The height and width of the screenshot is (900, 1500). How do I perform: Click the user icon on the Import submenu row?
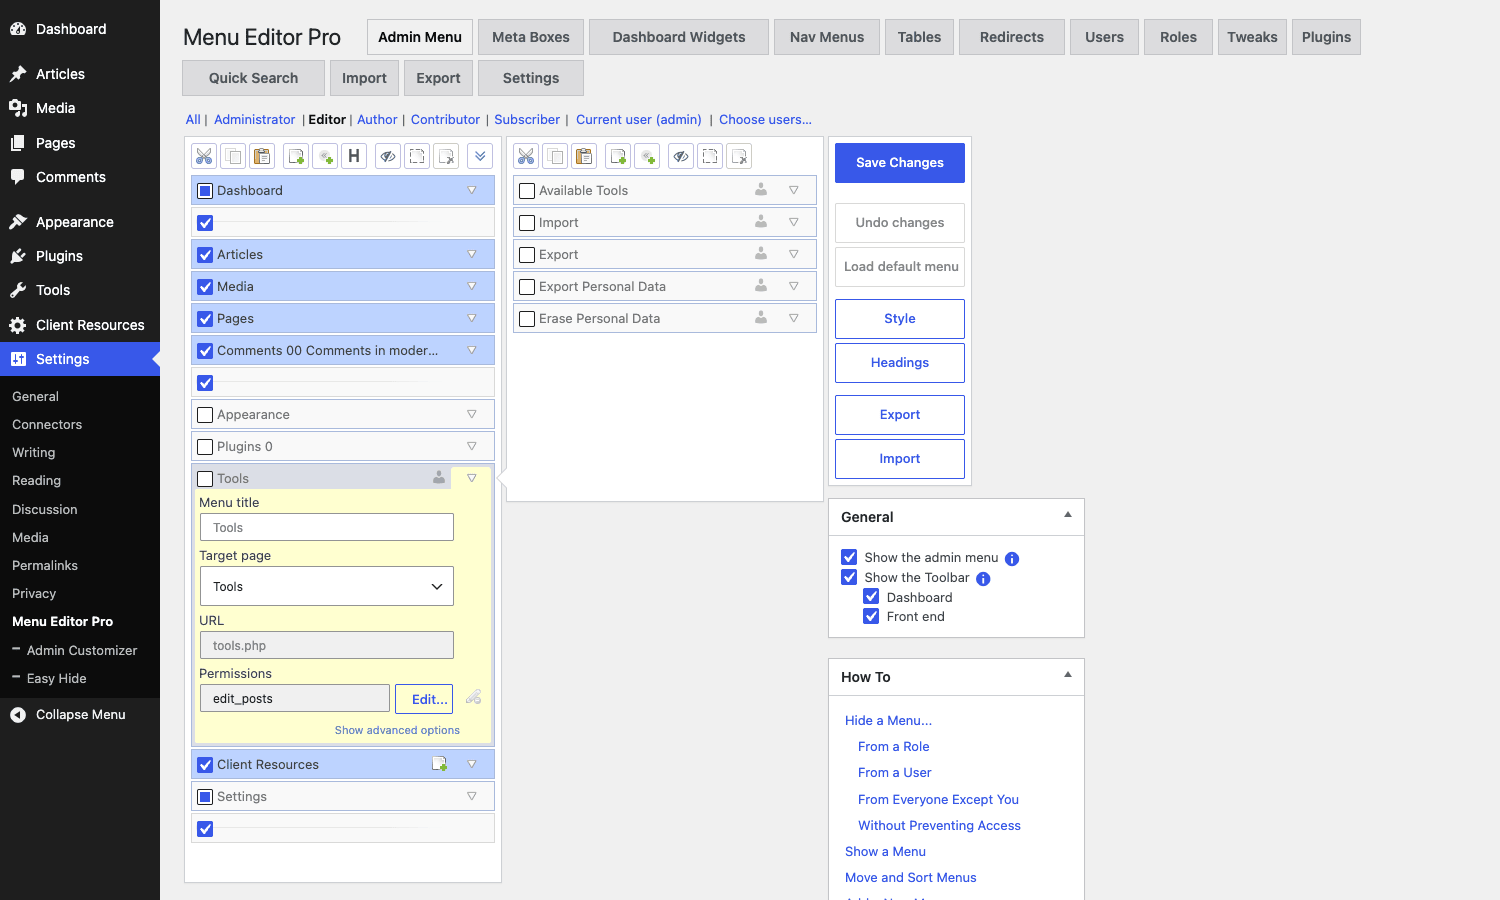pos(761,221)
